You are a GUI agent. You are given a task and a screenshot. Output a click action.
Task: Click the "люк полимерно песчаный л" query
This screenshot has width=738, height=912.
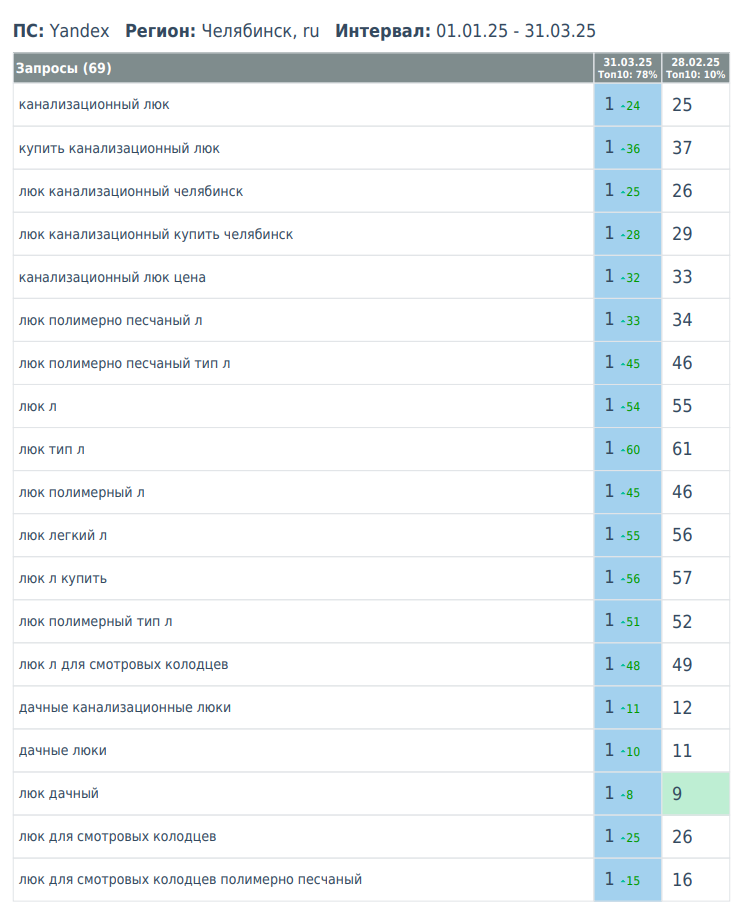click(111, 320)
